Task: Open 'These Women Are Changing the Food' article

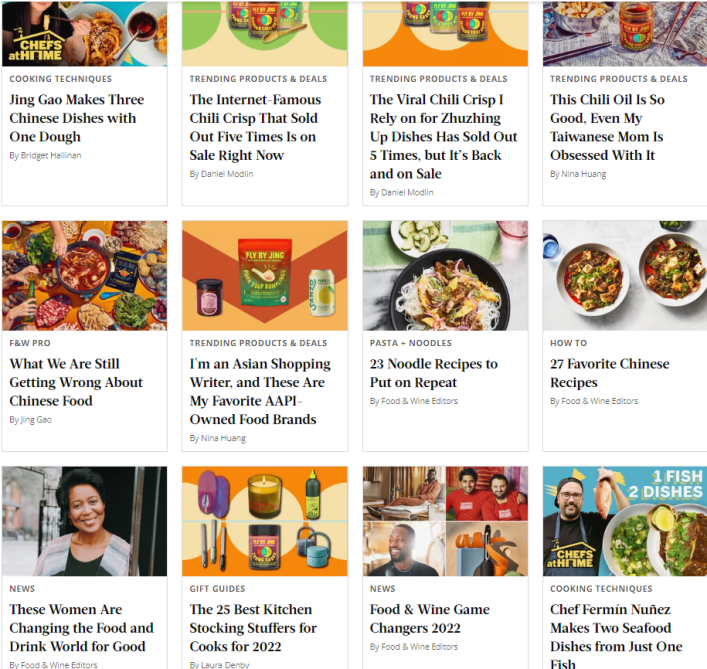Action: click(82, 628)
